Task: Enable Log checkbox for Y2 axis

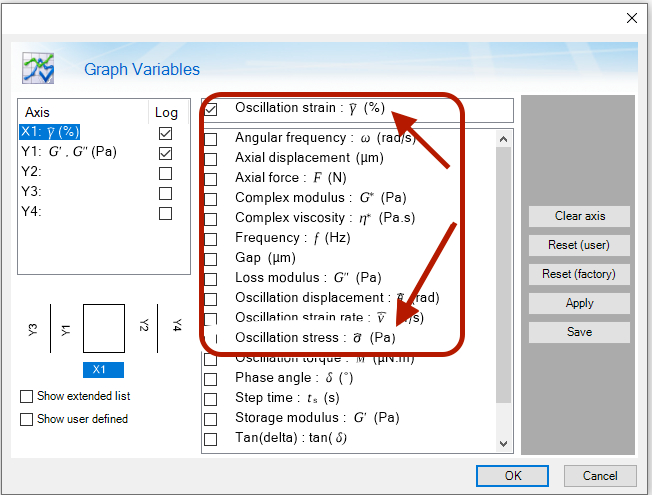Action: coord(165,173)
